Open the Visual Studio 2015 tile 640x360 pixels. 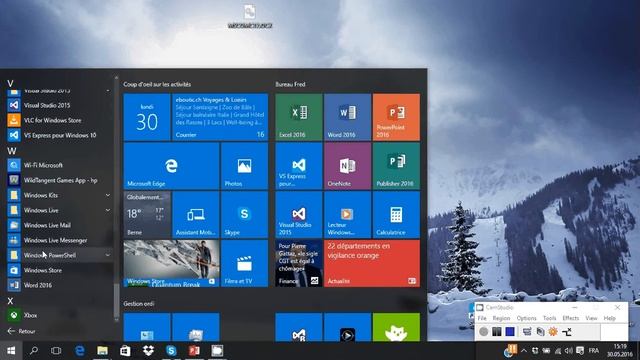pos(299,215)
